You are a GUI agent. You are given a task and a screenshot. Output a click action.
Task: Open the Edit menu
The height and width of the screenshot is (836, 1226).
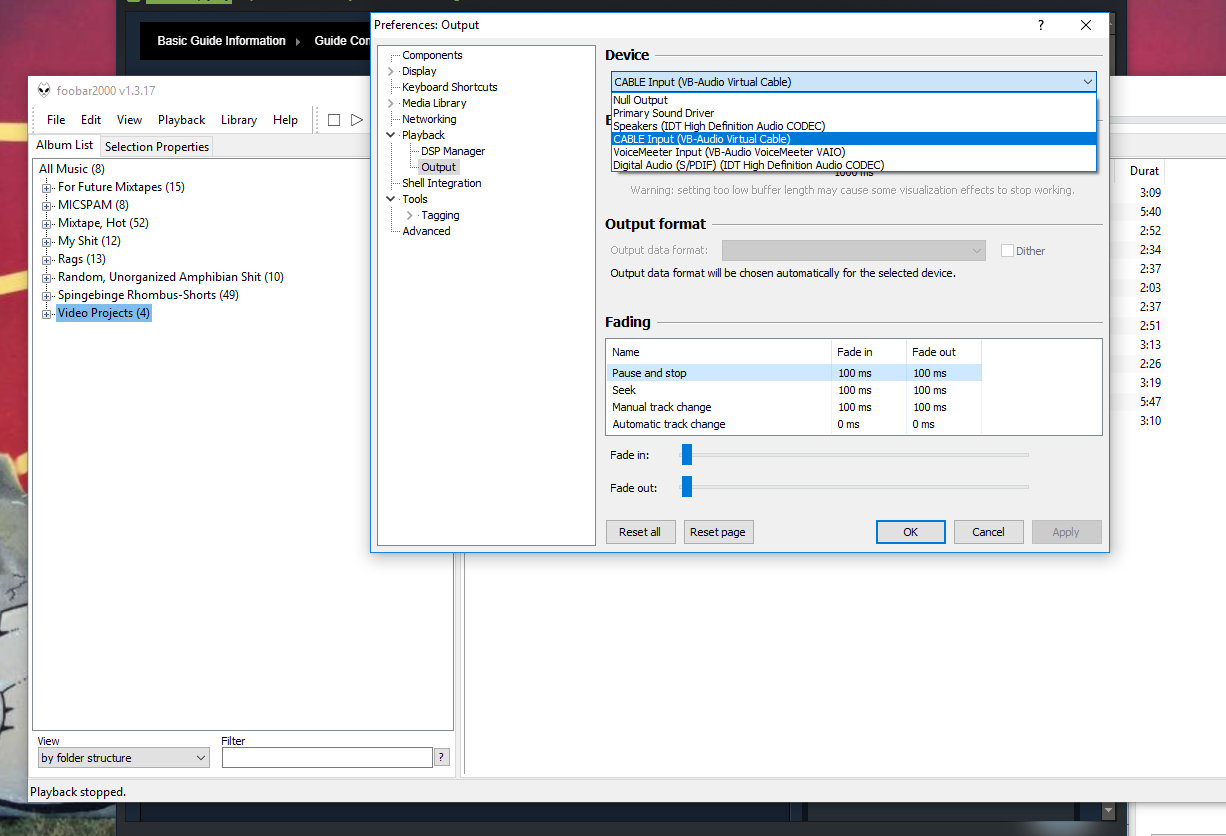coord(91,120)
